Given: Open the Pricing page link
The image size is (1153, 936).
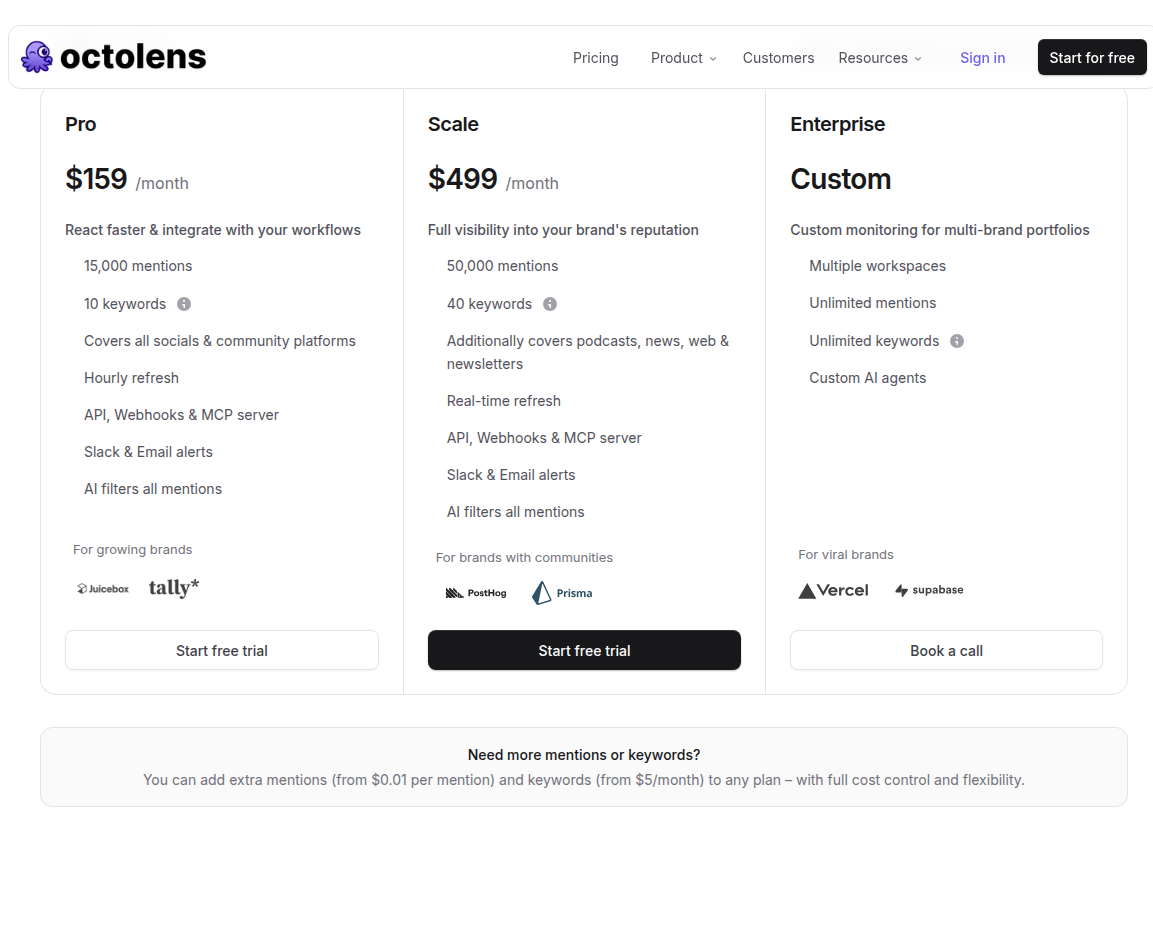Looking at the screenshot, I should (596, 58).
